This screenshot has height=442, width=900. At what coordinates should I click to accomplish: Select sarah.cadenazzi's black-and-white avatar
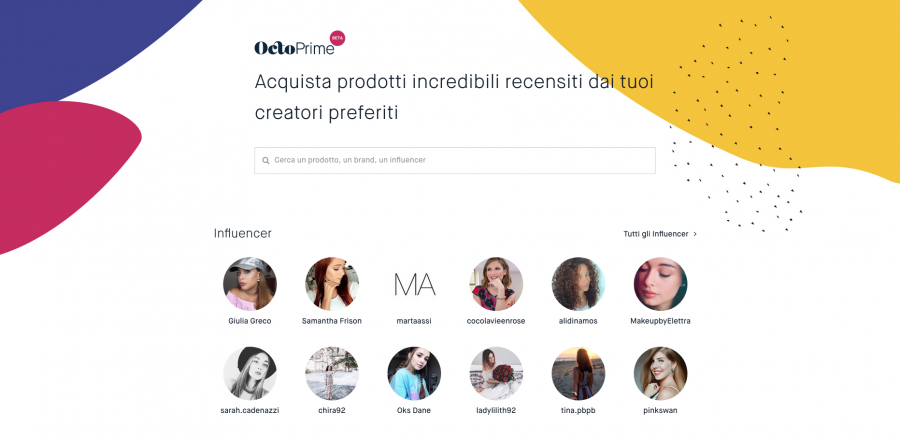(x=250, y=373)
